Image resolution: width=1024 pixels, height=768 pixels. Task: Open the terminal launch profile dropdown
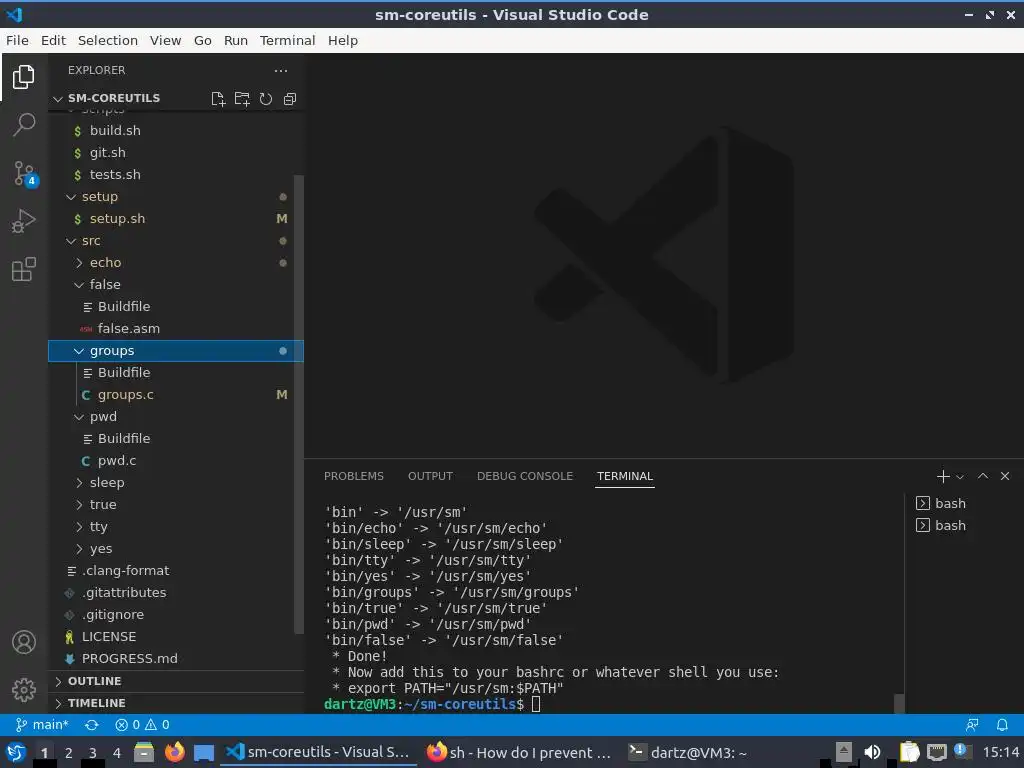960,477
